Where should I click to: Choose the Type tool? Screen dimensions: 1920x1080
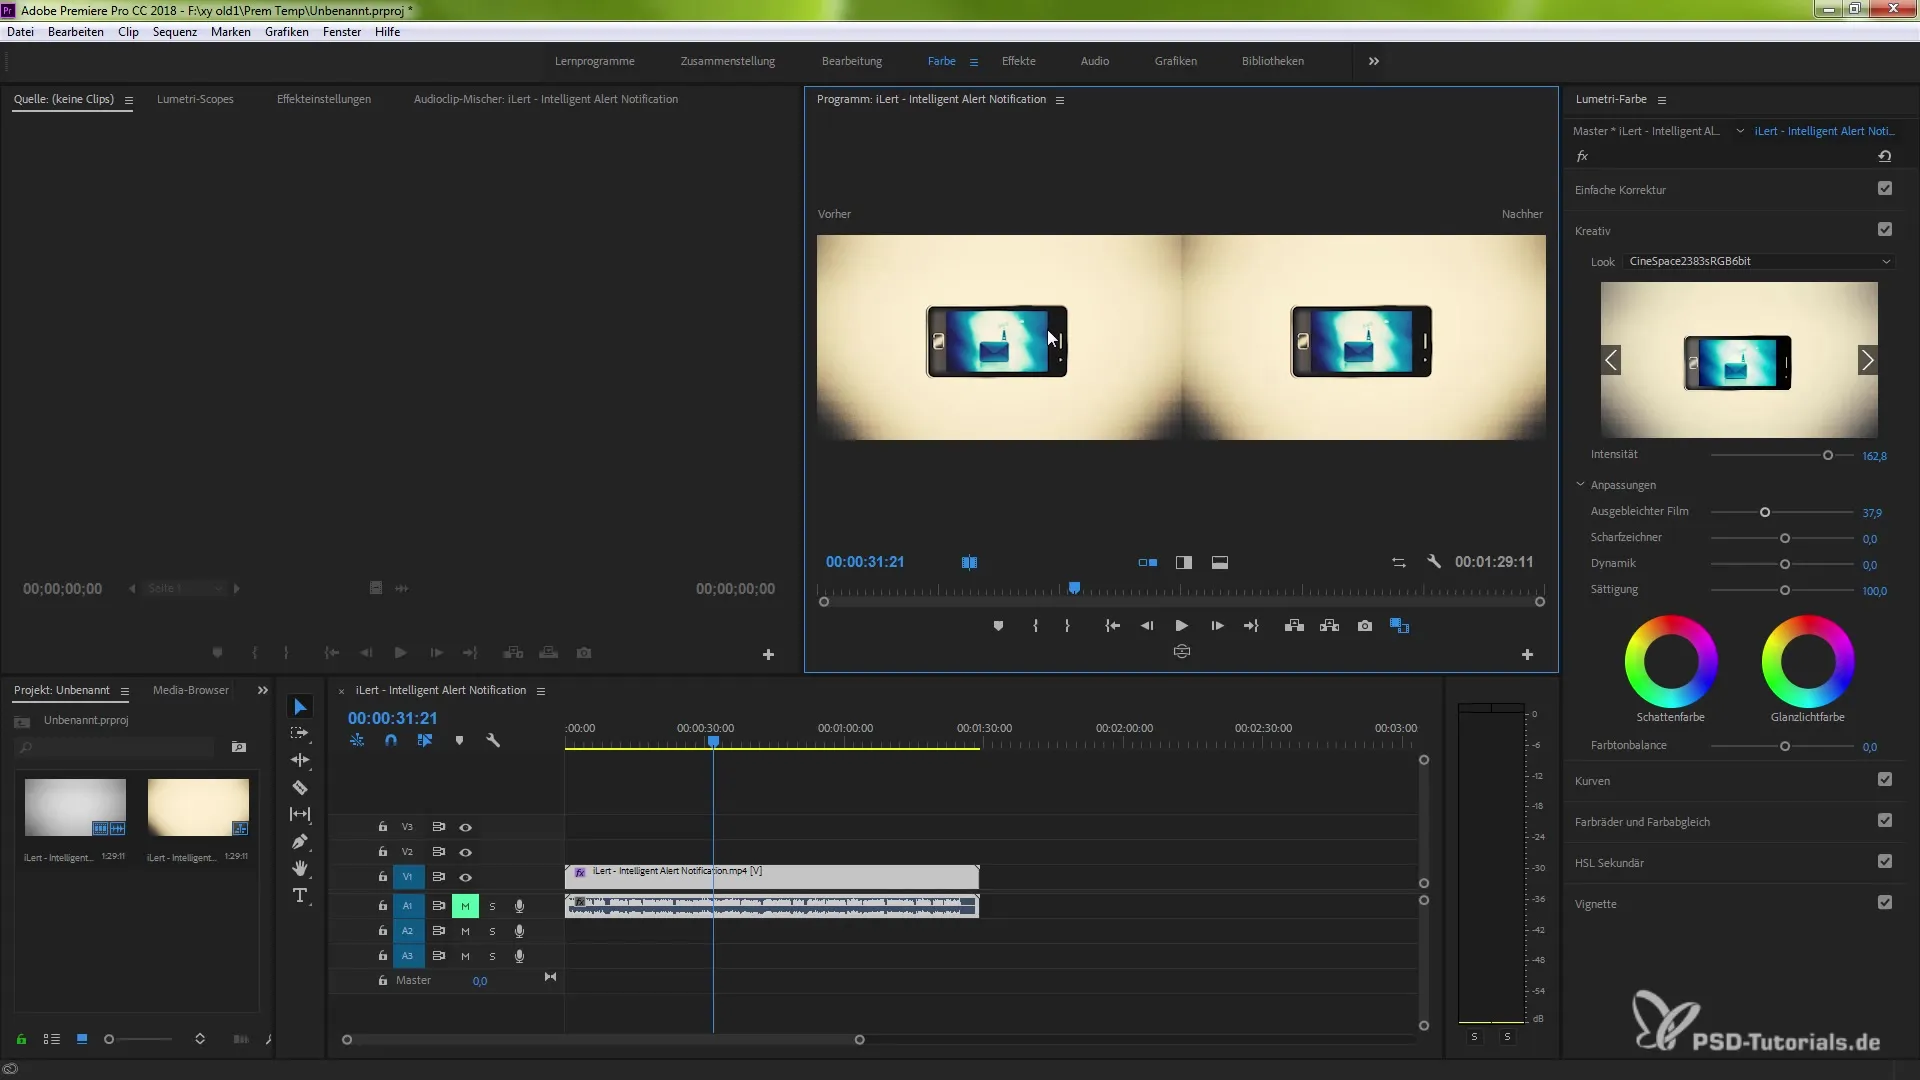click(300, 895)
